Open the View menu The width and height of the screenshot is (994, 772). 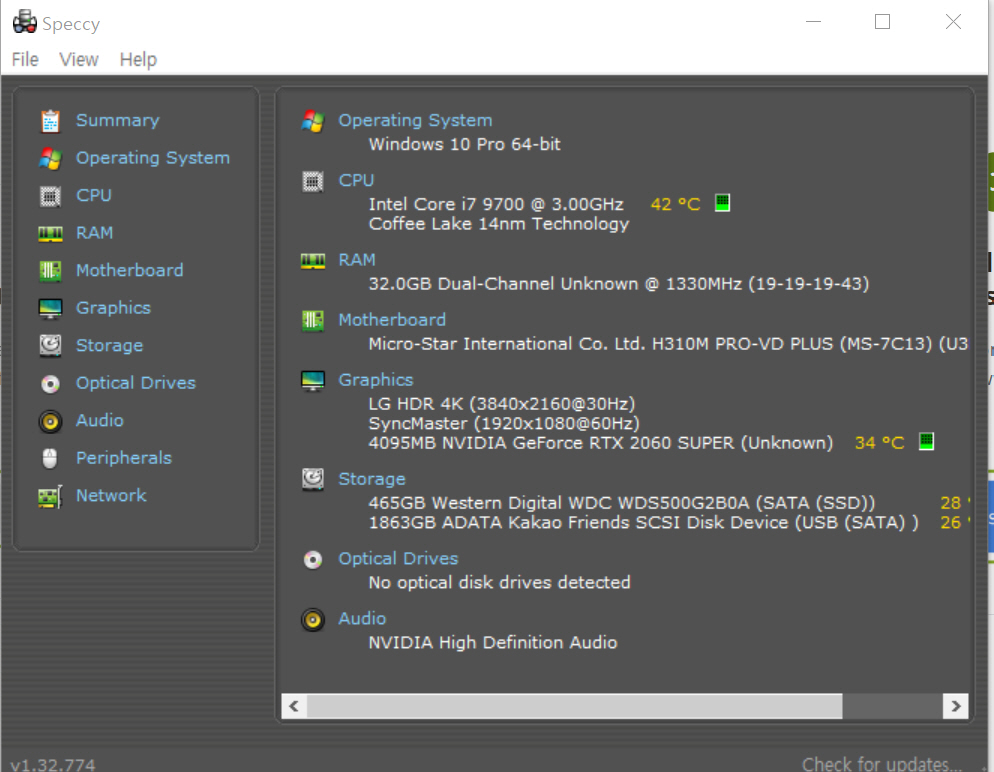pyautogui.click(x=79, y=60)
